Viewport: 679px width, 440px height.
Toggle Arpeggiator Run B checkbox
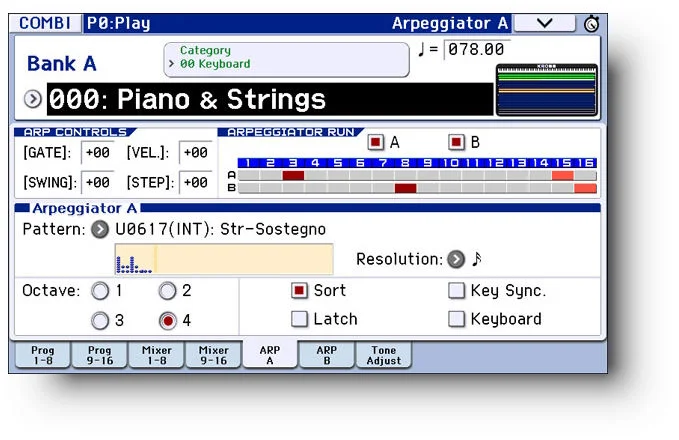pos(456,142)
